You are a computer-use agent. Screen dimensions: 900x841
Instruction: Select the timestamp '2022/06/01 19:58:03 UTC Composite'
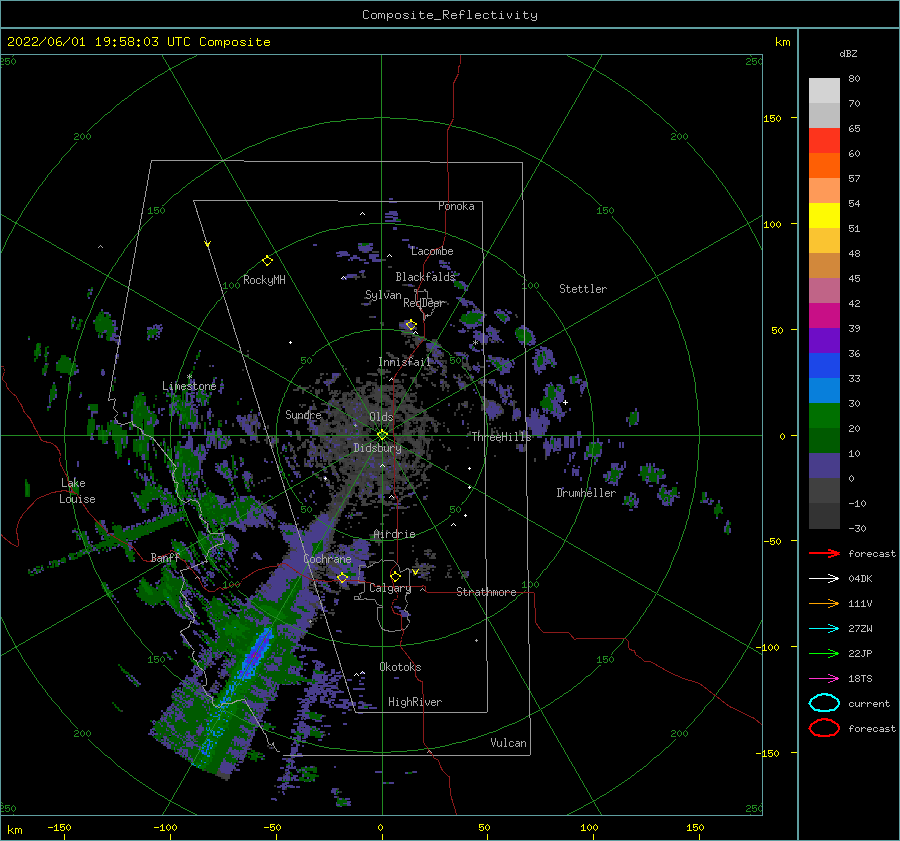click(138, 42)
